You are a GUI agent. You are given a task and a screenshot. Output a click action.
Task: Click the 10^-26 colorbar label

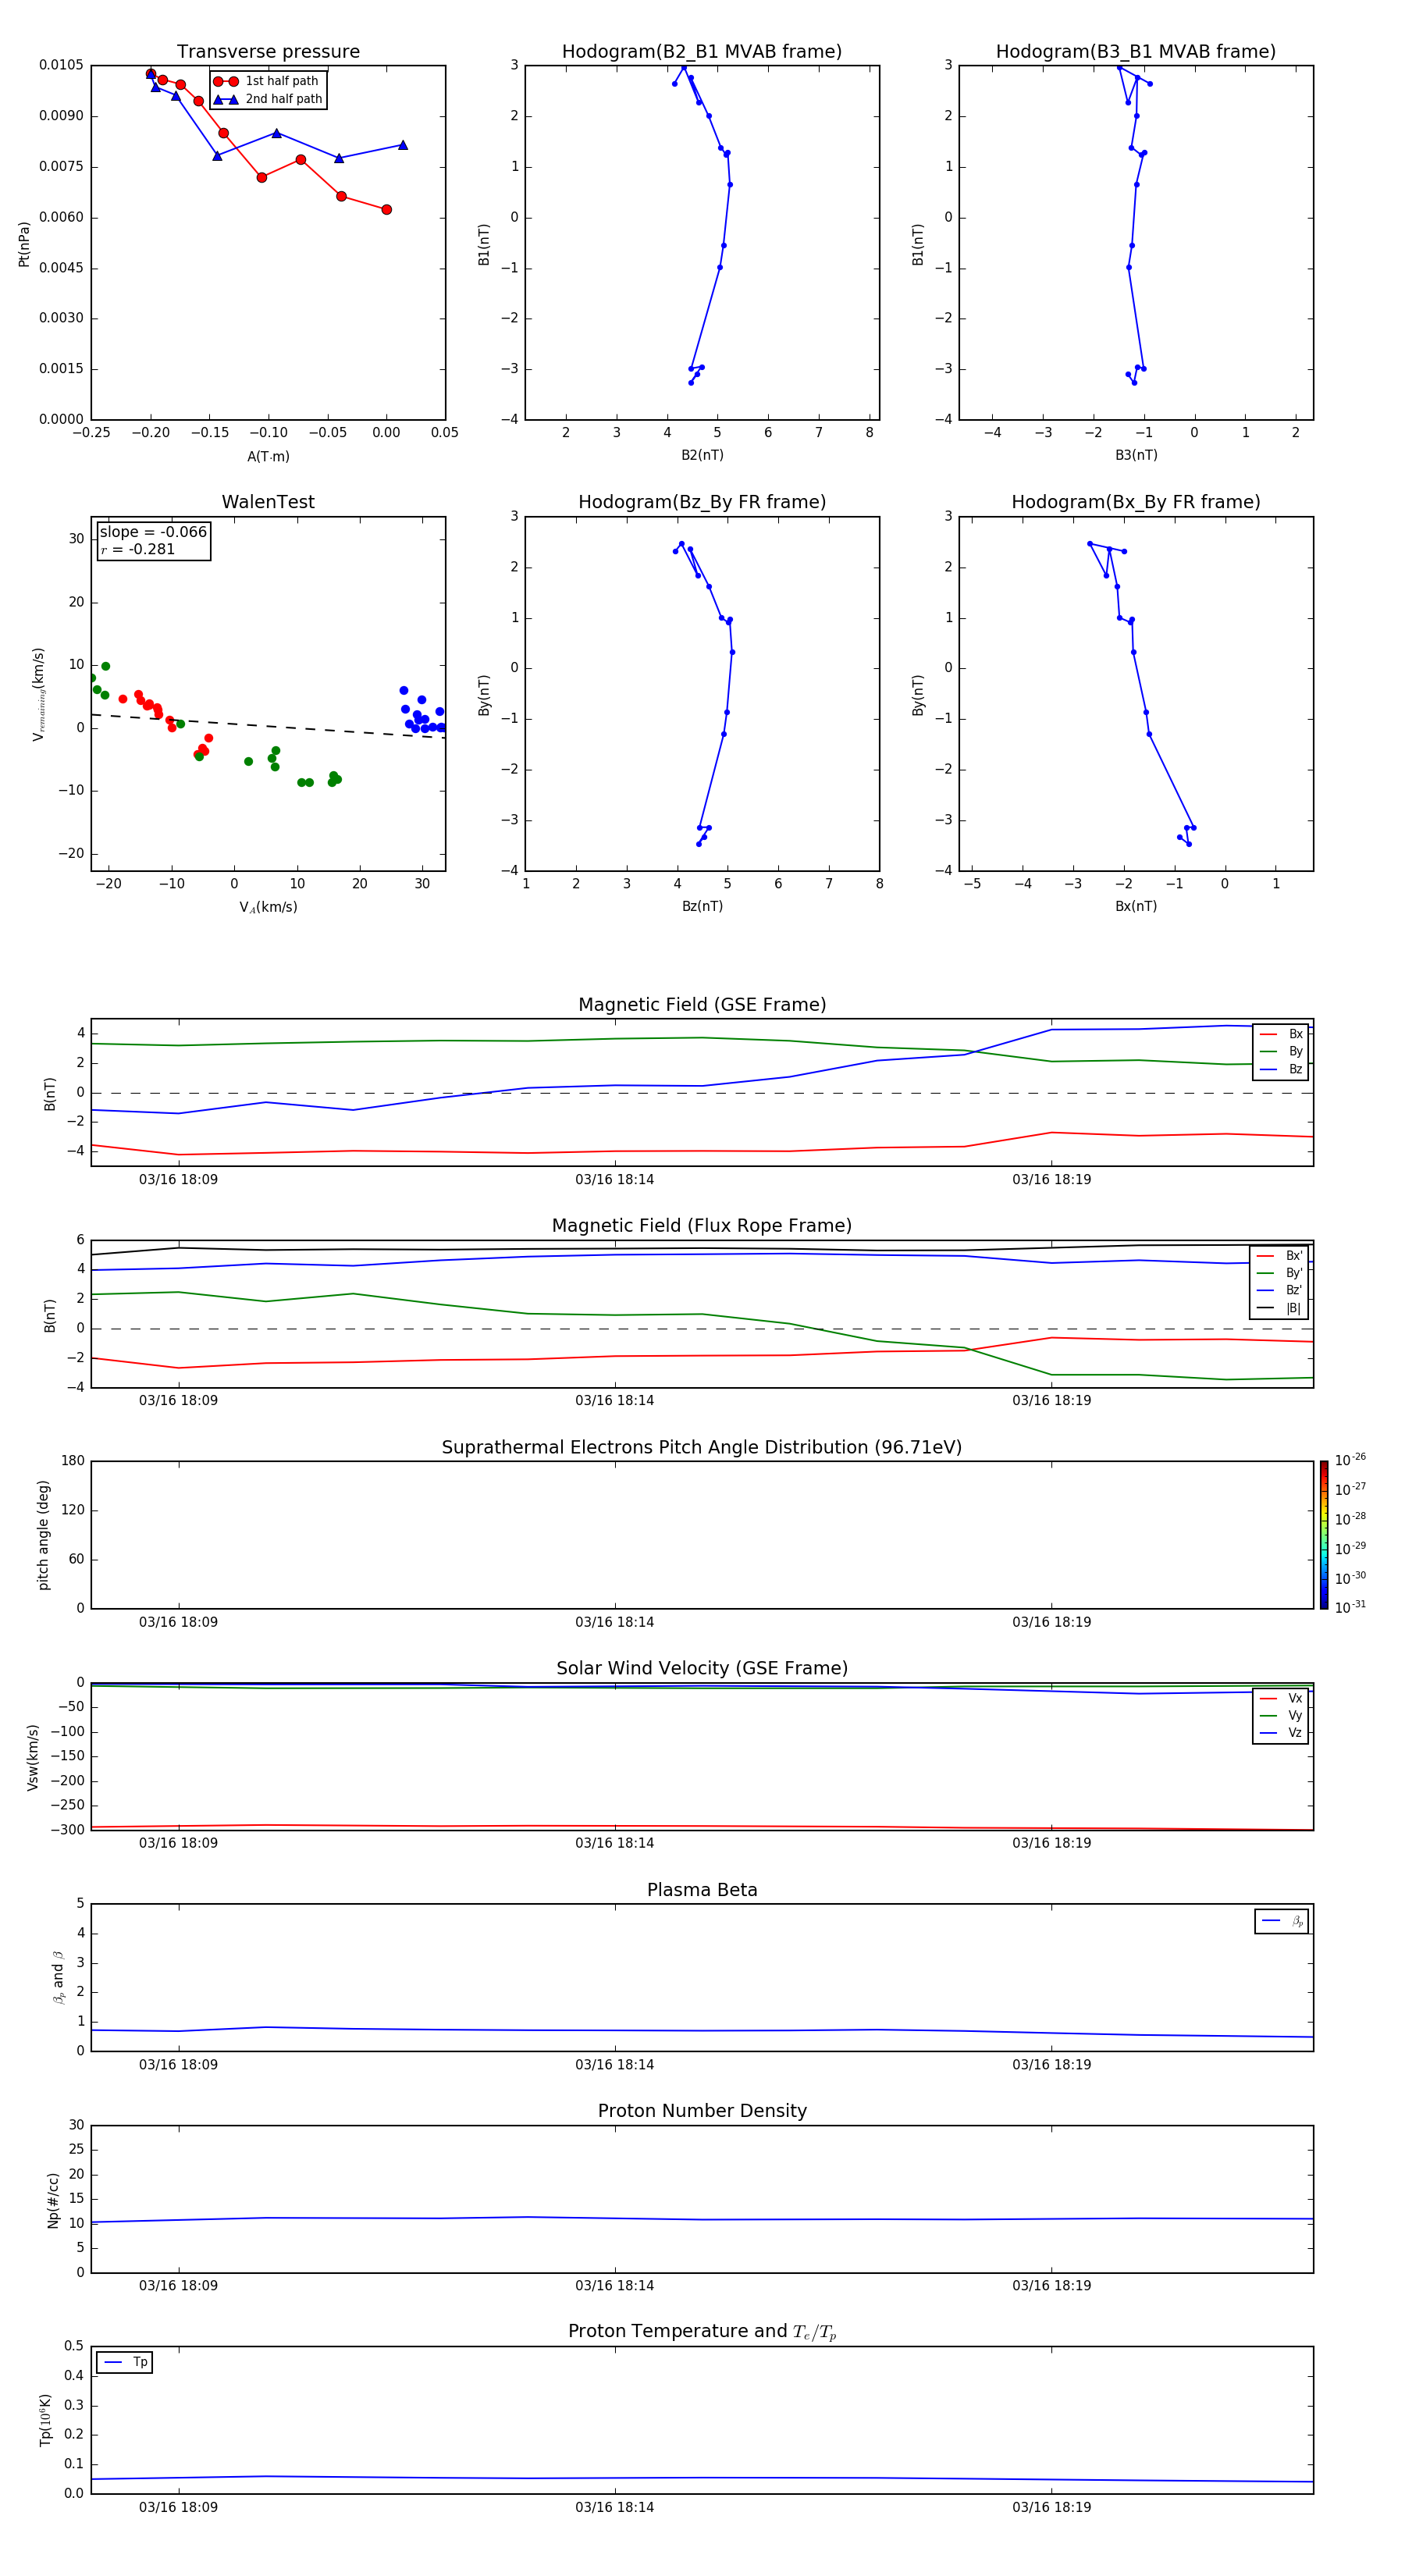tap(1350, 1460)
